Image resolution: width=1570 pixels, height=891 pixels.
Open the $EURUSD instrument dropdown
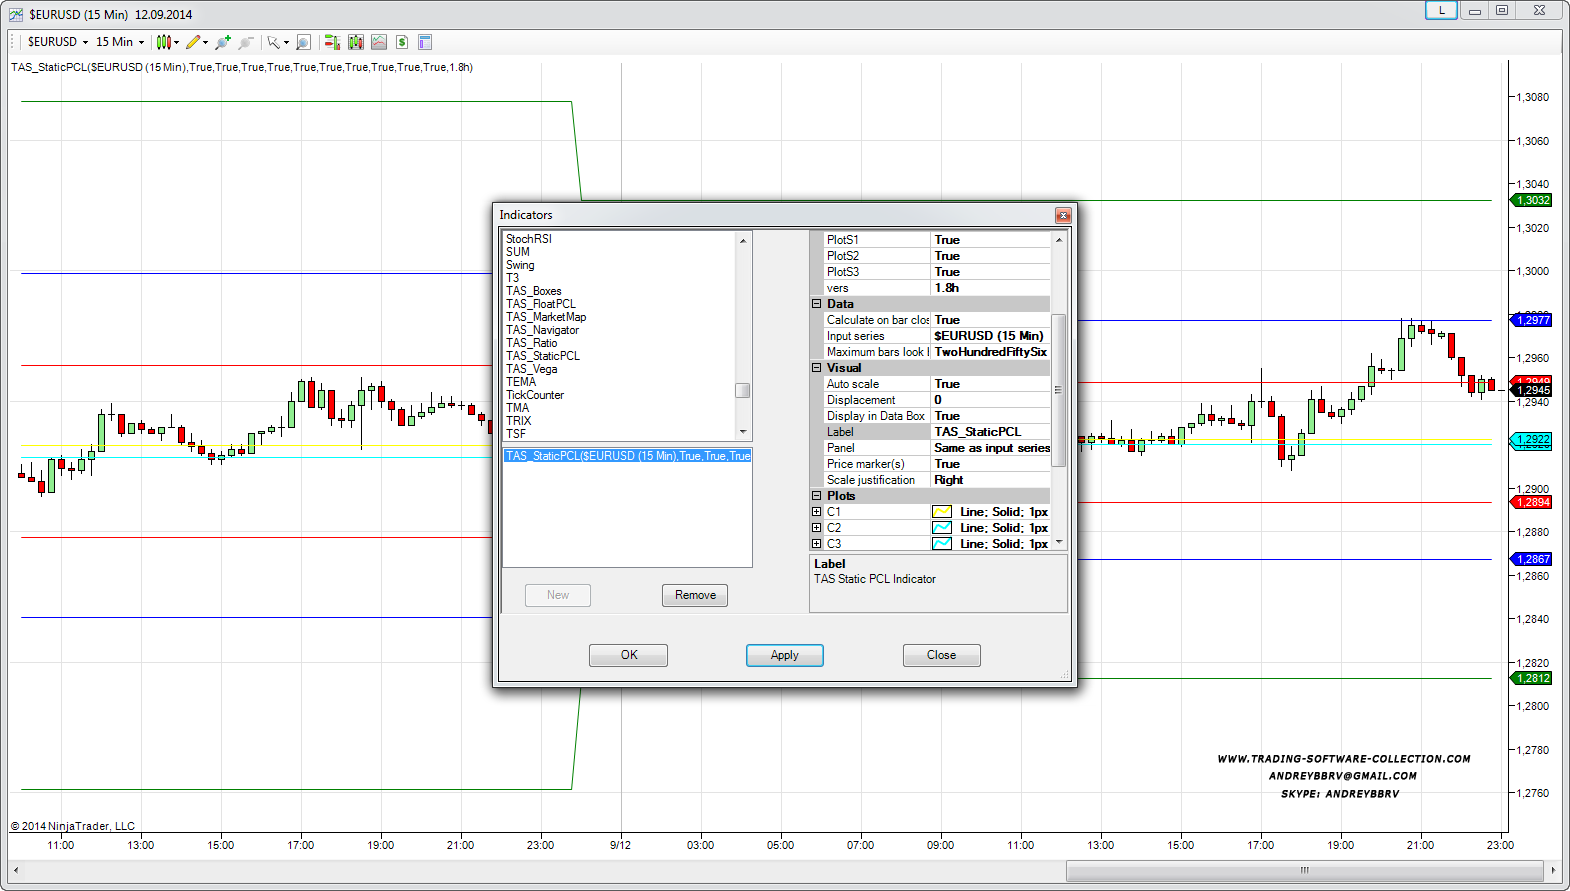coord(57,42)
